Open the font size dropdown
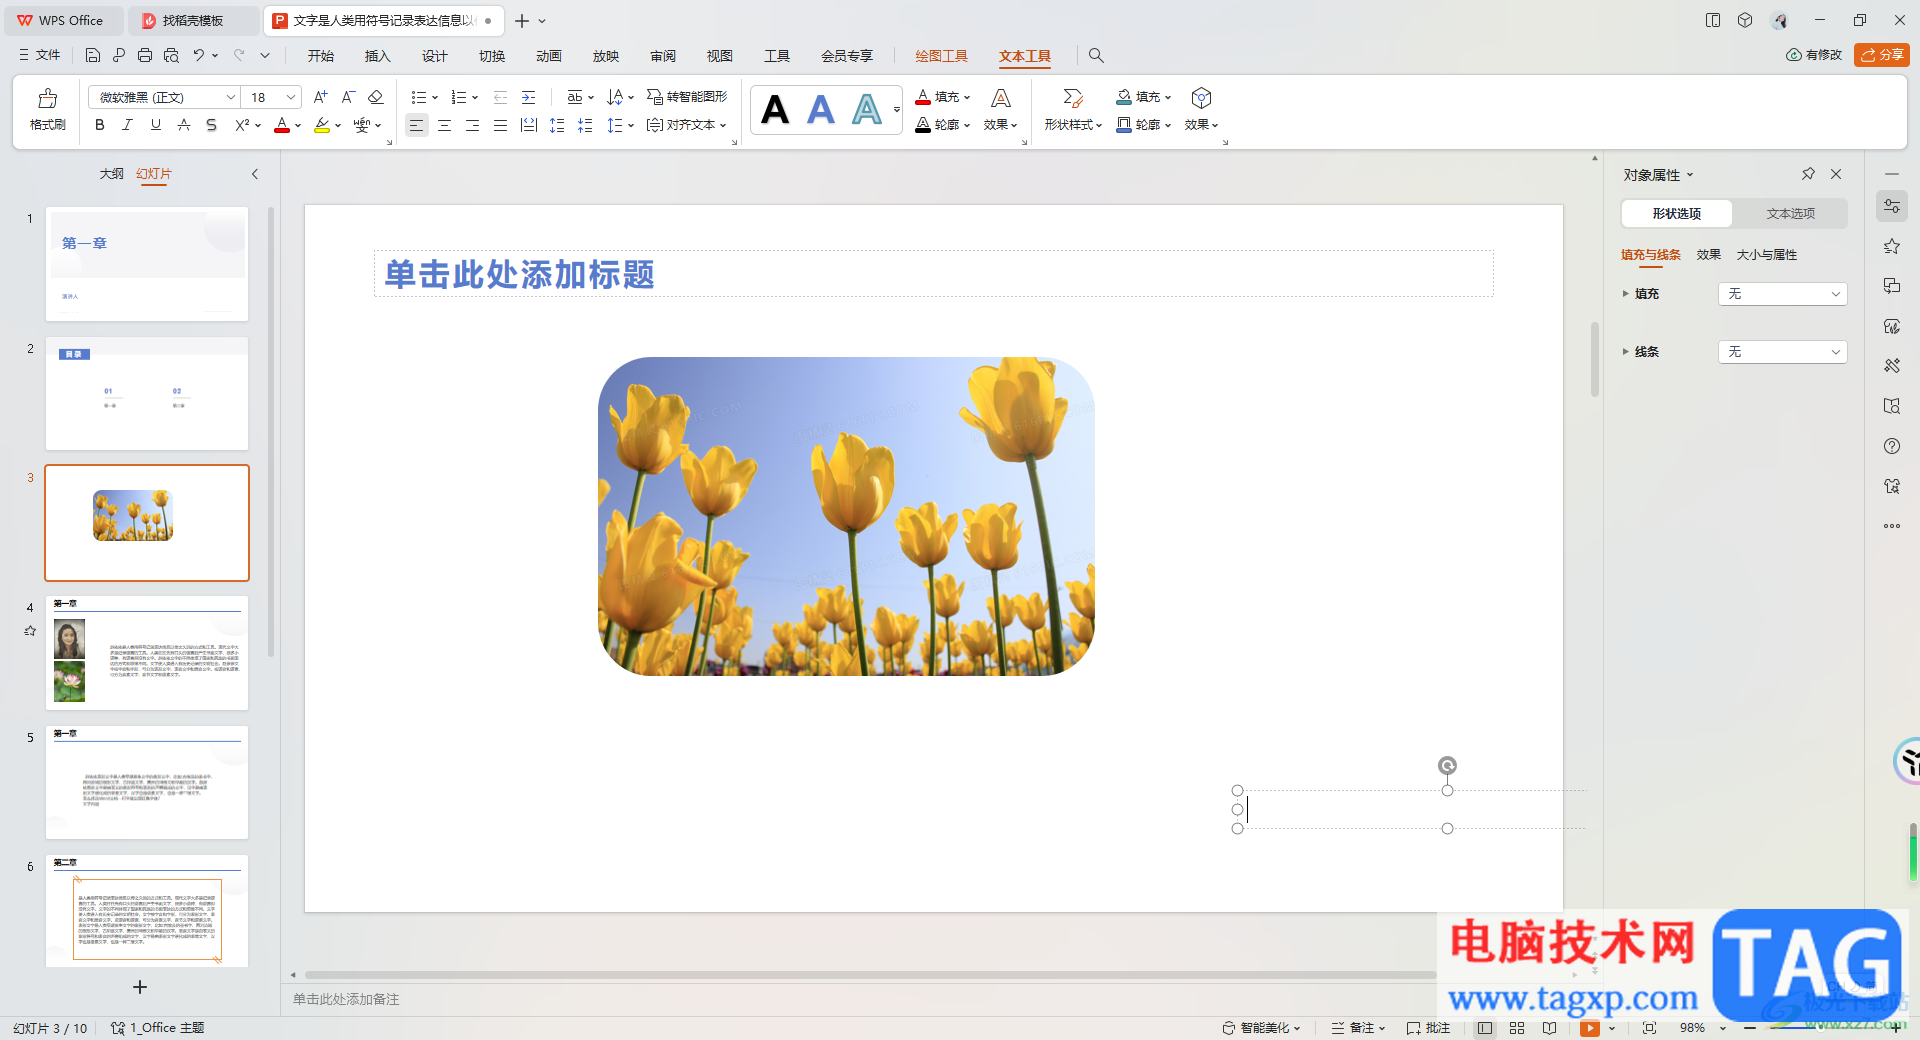 [291, 97]
